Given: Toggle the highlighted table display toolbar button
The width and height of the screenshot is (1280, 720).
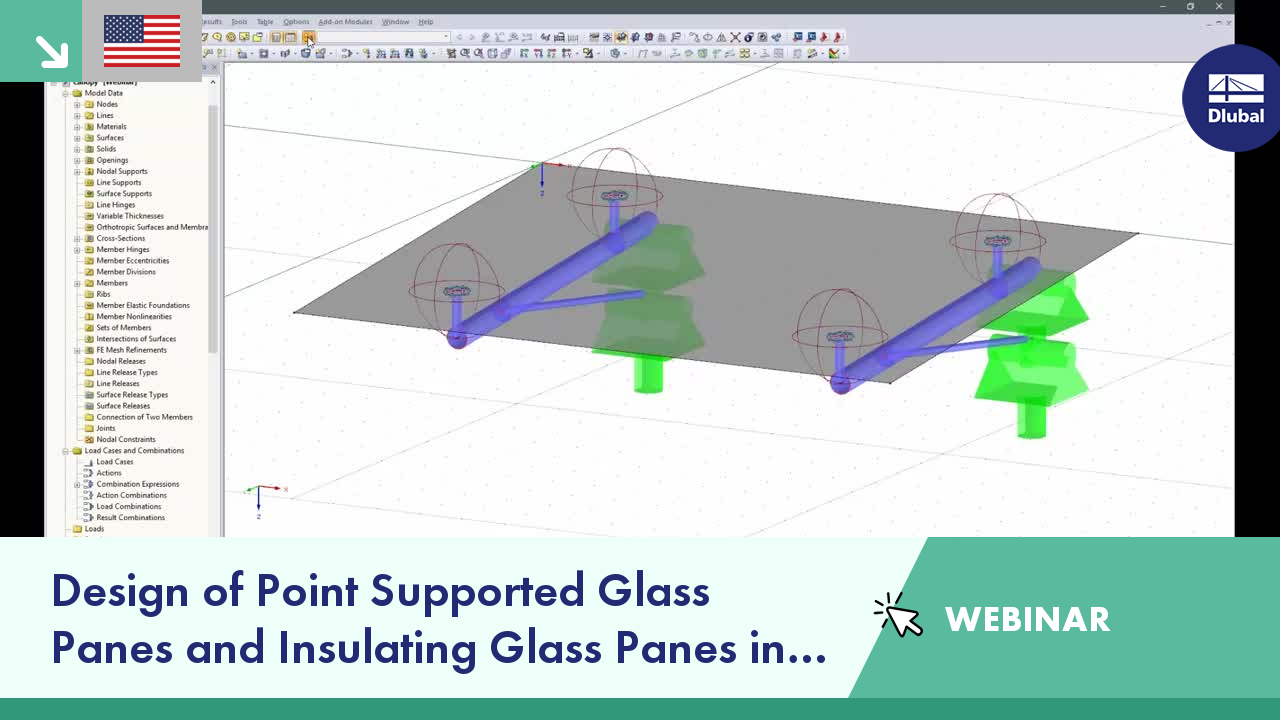Looking at the screenshot, I should coord(276,38).
